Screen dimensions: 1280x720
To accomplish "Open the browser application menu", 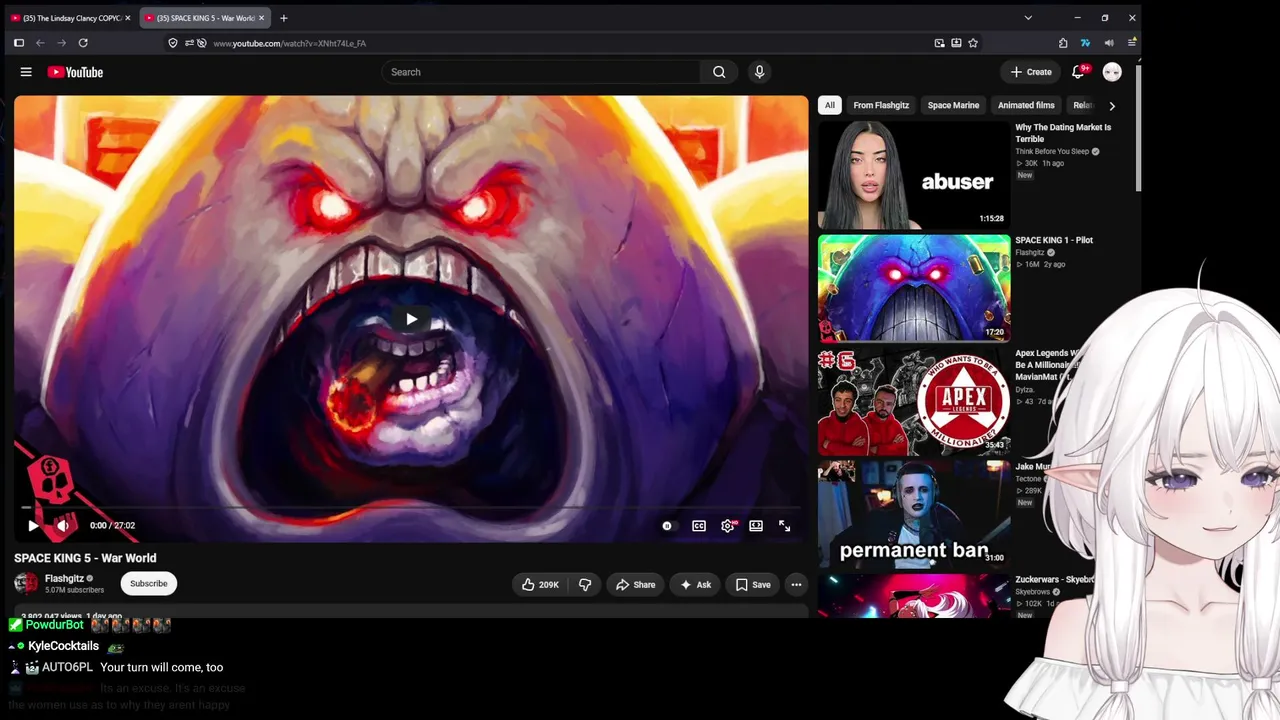I will 1132,43.
